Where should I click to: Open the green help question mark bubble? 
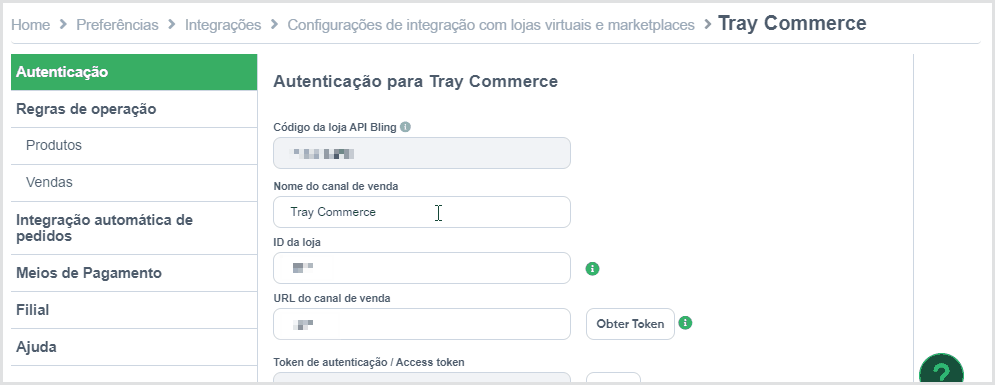pyautogui.click(x=942, y=372)
